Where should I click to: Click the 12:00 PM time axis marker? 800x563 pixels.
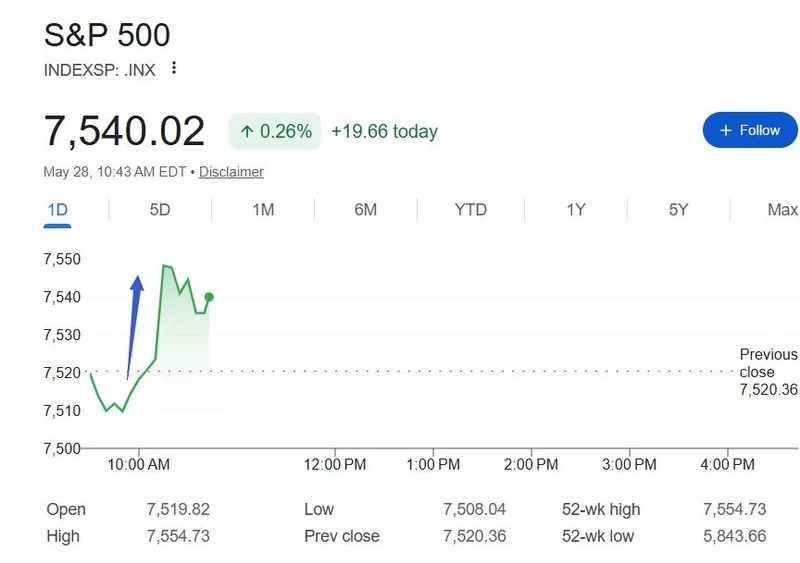coord(335,464)
